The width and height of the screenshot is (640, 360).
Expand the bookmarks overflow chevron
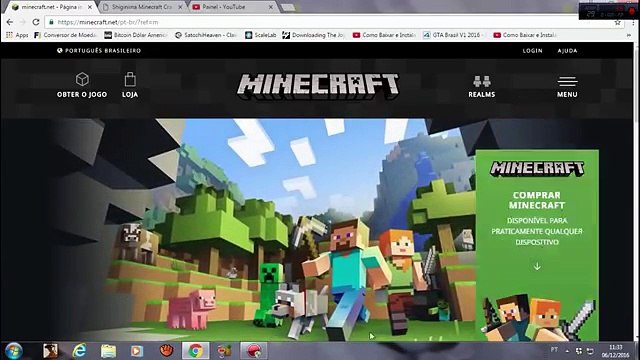tap(629, 36)
